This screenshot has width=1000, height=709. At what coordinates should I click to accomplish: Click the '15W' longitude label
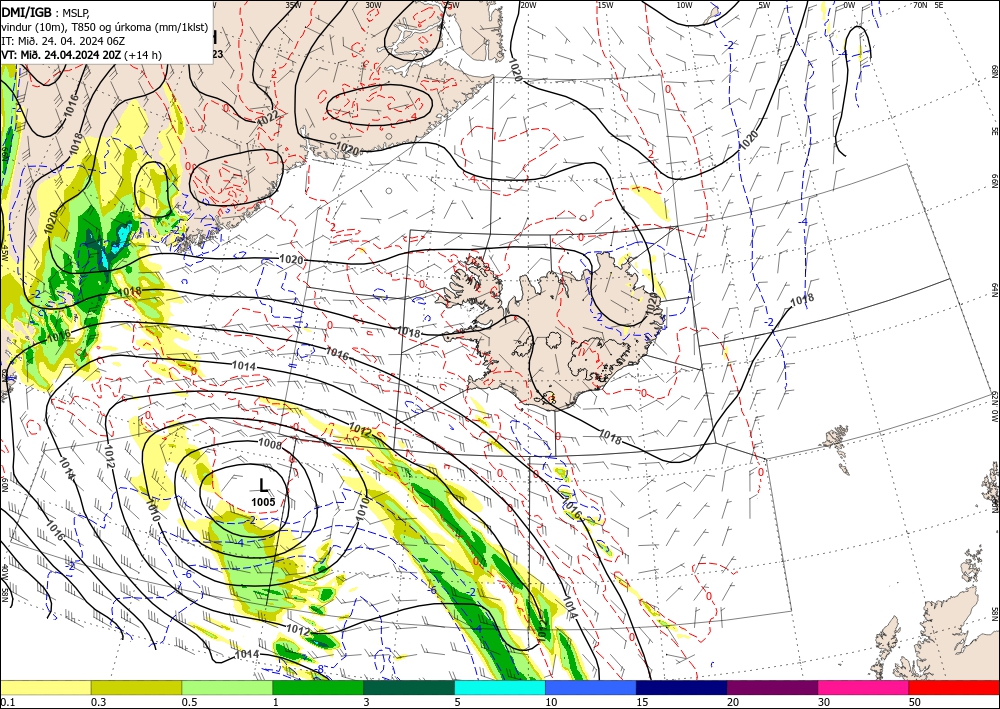pyautogui.click(x=605, y=5)
